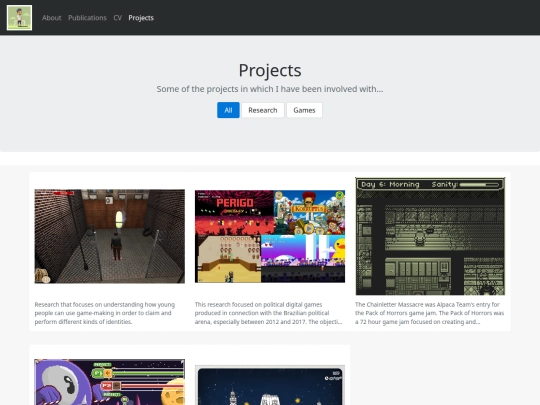Go to the Publications page

(87, 18)
